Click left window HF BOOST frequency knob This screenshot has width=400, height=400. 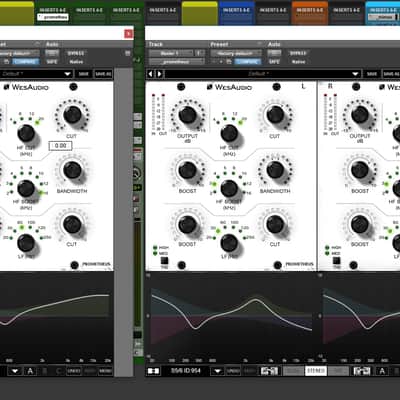point(26,188)
